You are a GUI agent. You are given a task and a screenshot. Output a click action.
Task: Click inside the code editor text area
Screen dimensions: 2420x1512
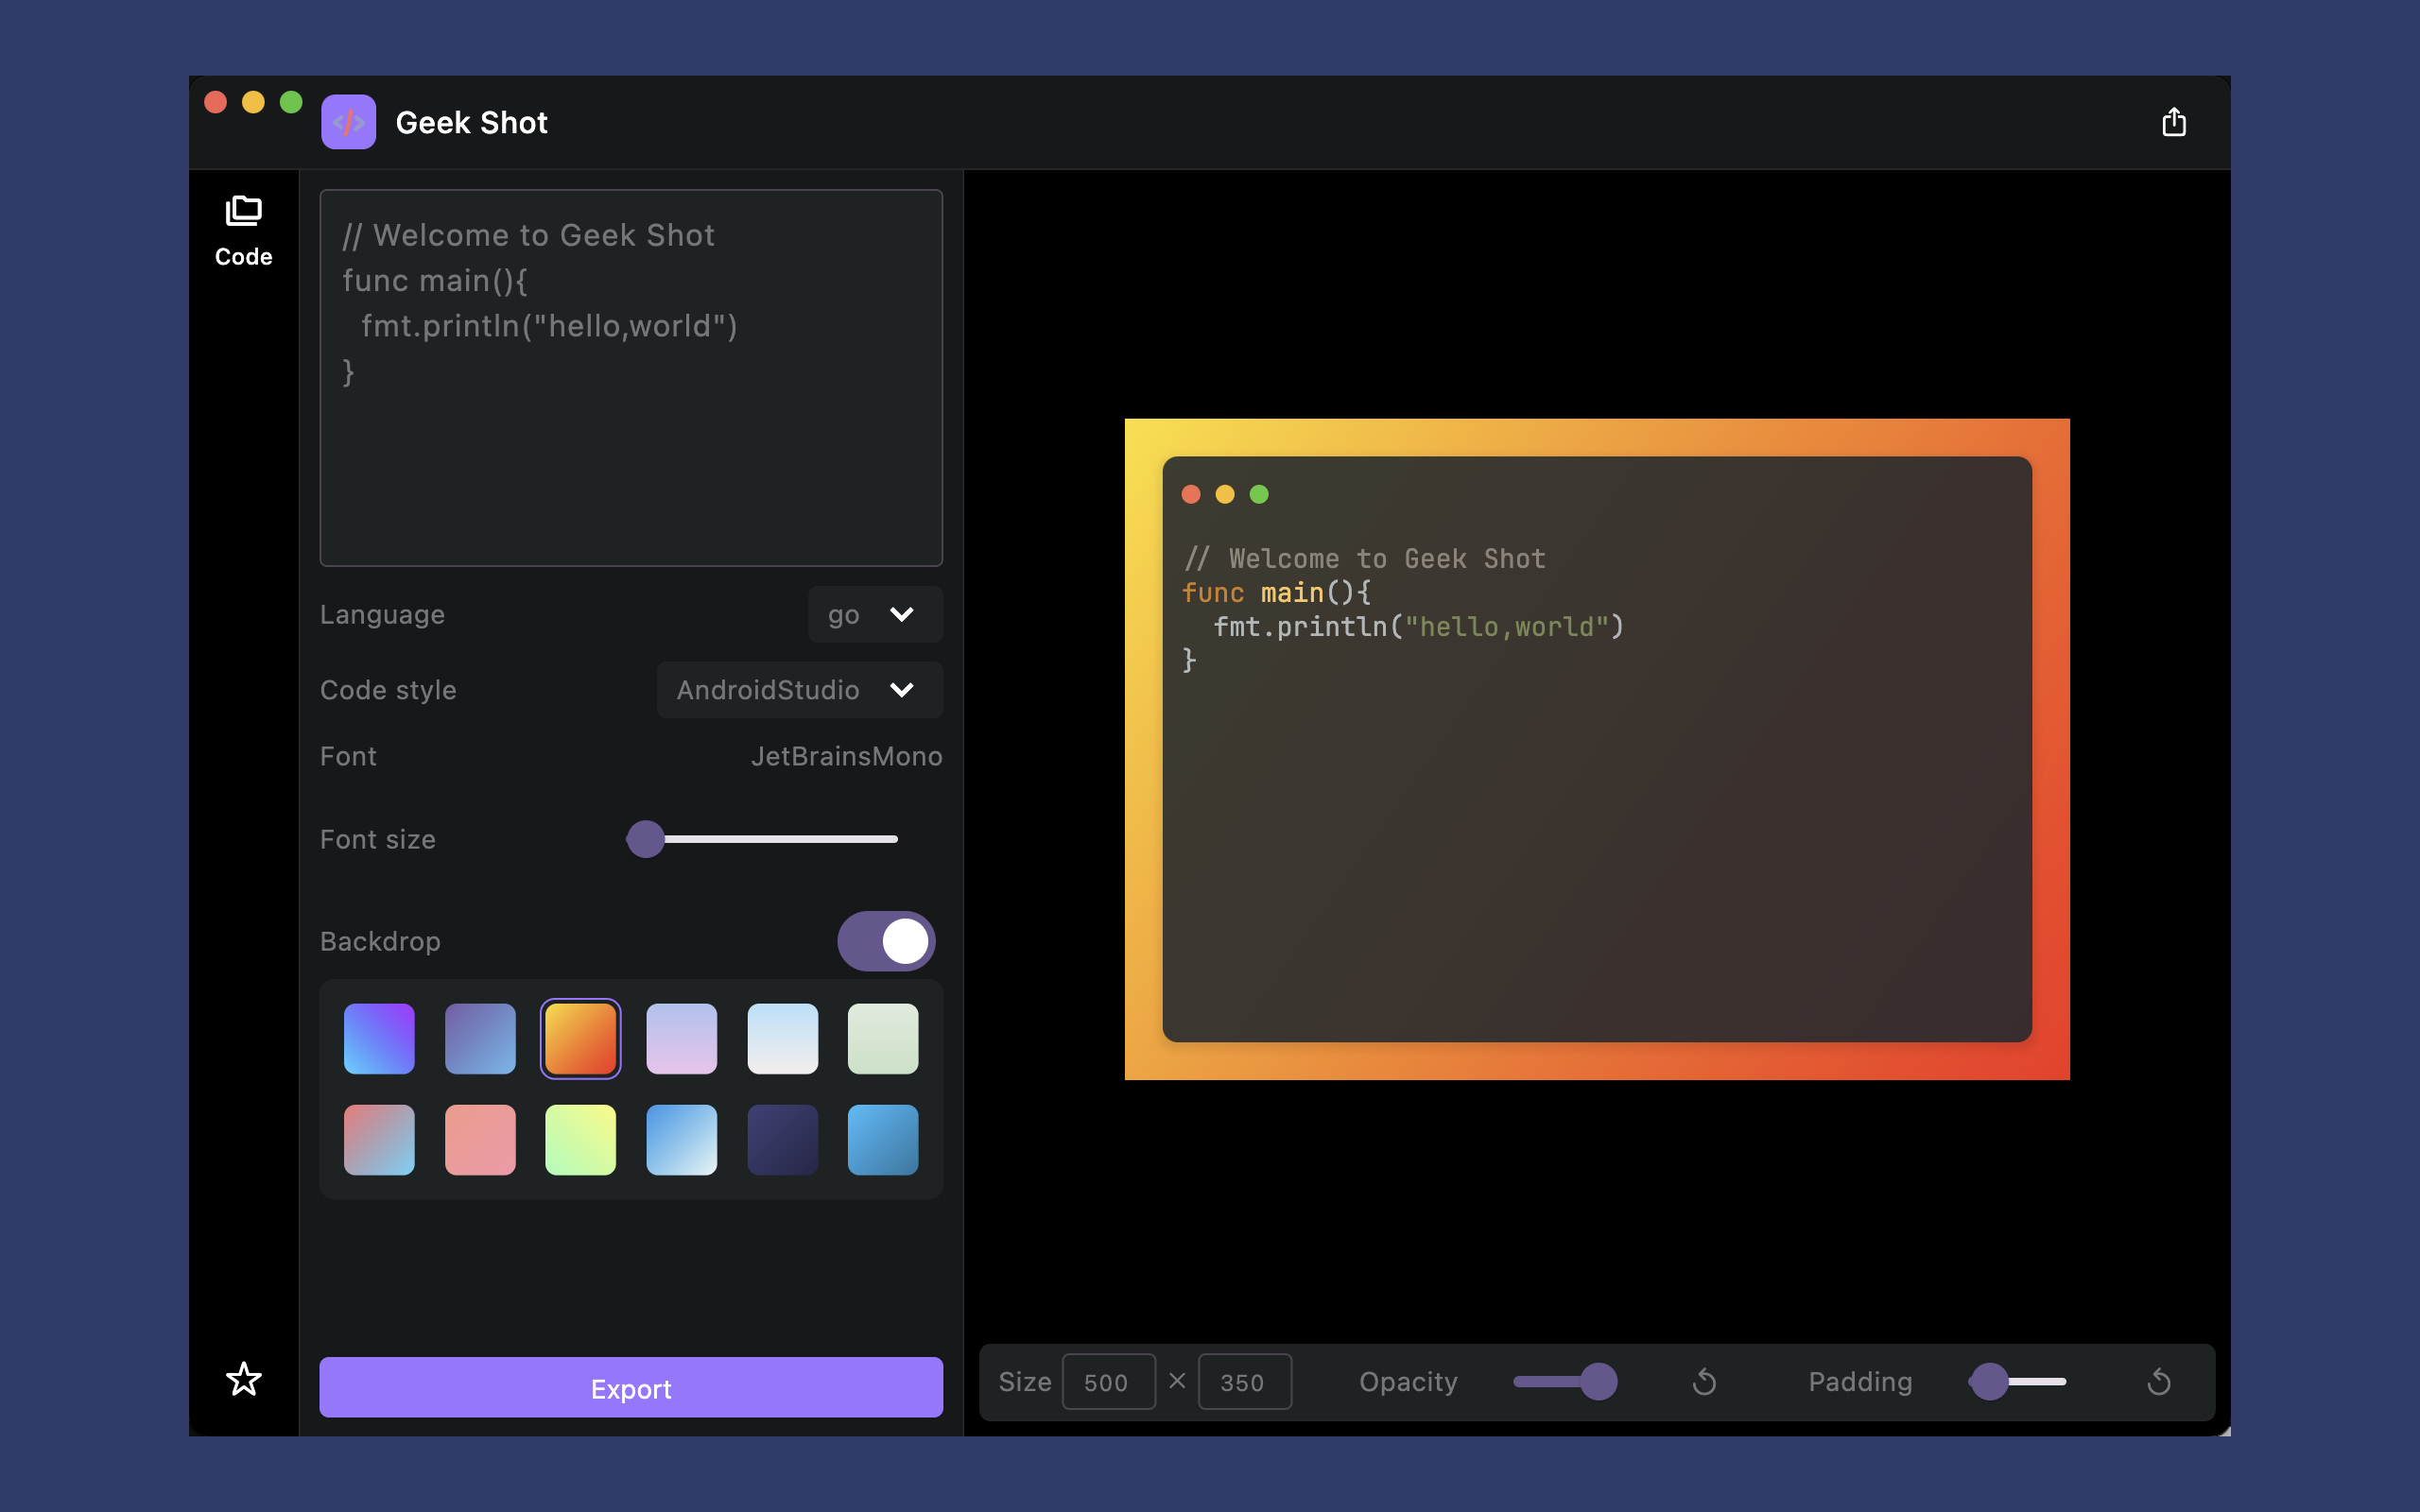631,378
